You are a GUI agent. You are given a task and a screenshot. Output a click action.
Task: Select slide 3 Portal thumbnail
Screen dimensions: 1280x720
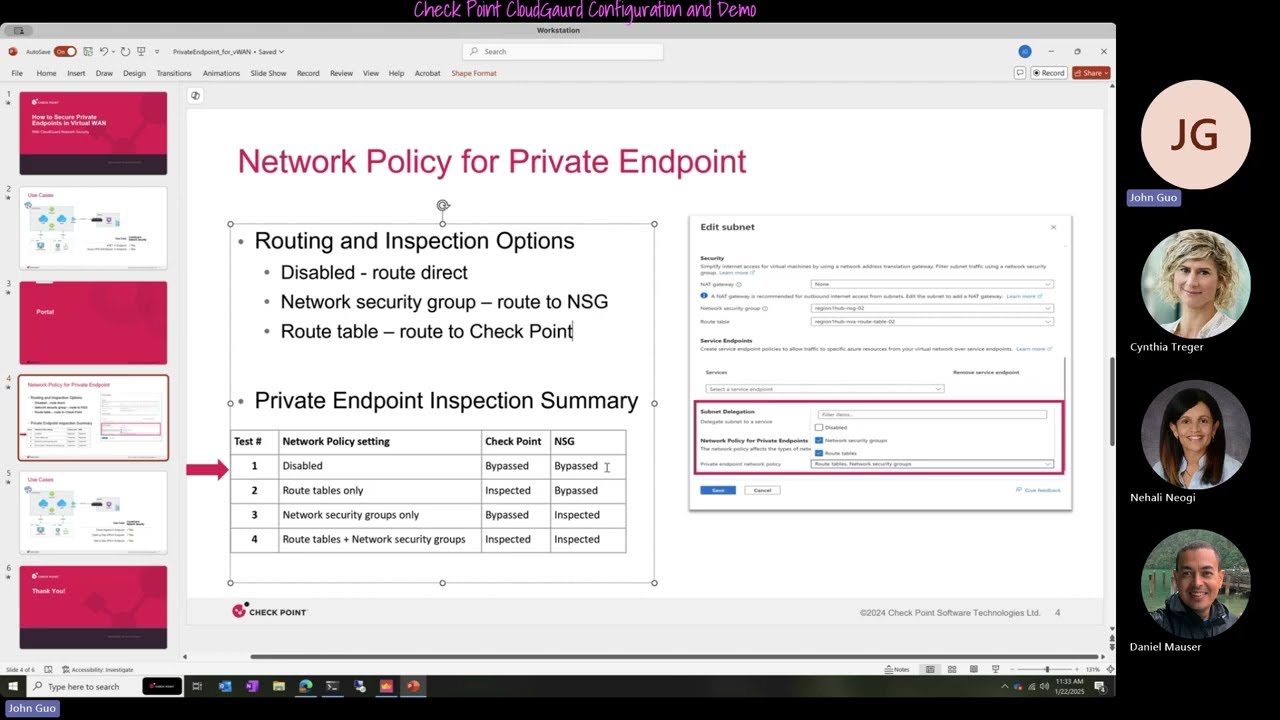(x=93, y=323)
